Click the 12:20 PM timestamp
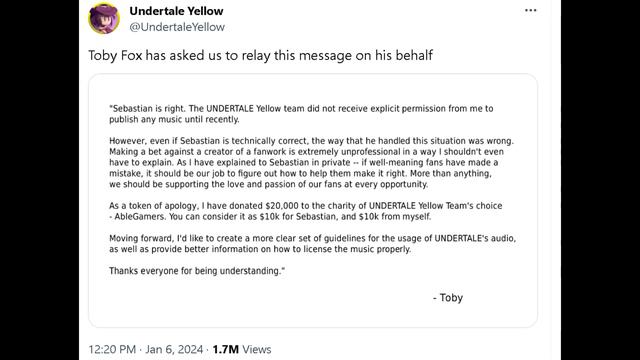The image size is (640, 360). tap(112, 349)
